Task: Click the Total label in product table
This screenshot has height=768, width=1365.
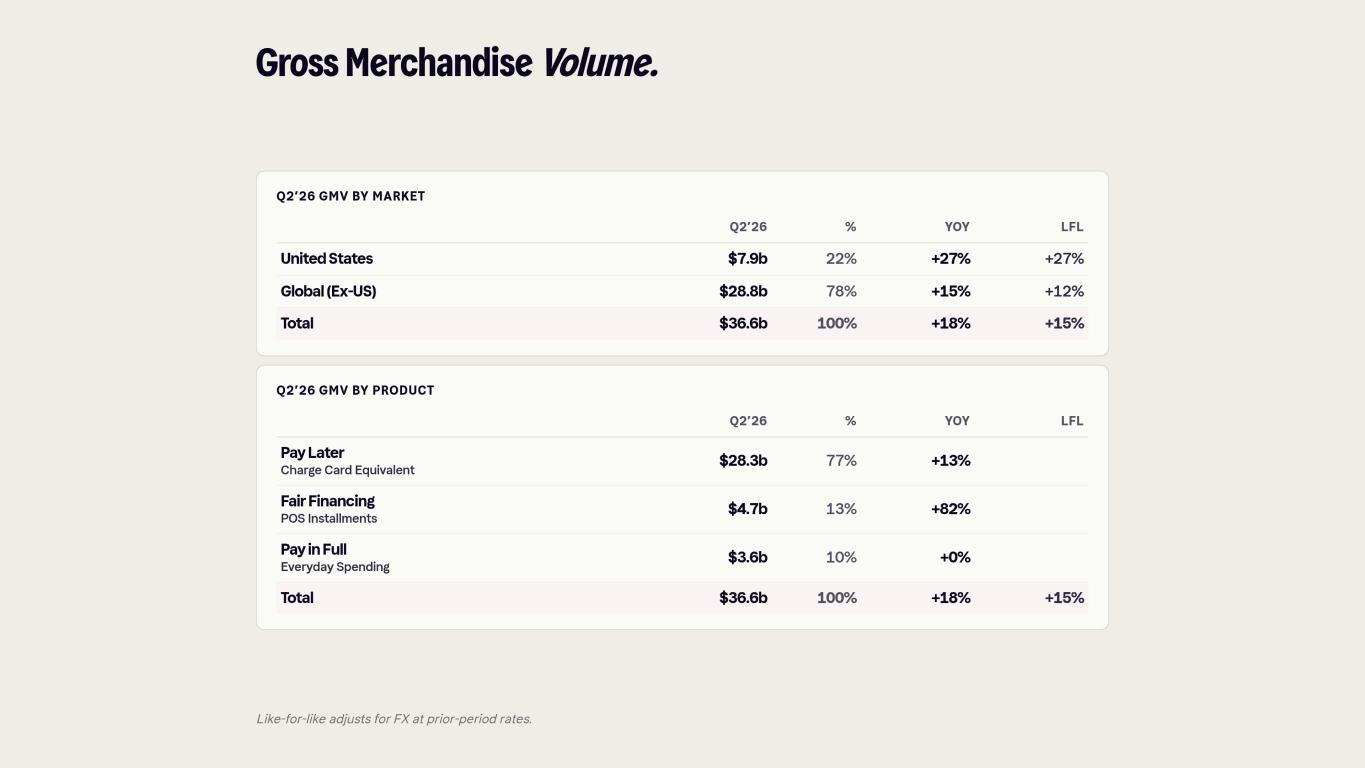Action: pos(297,598)
